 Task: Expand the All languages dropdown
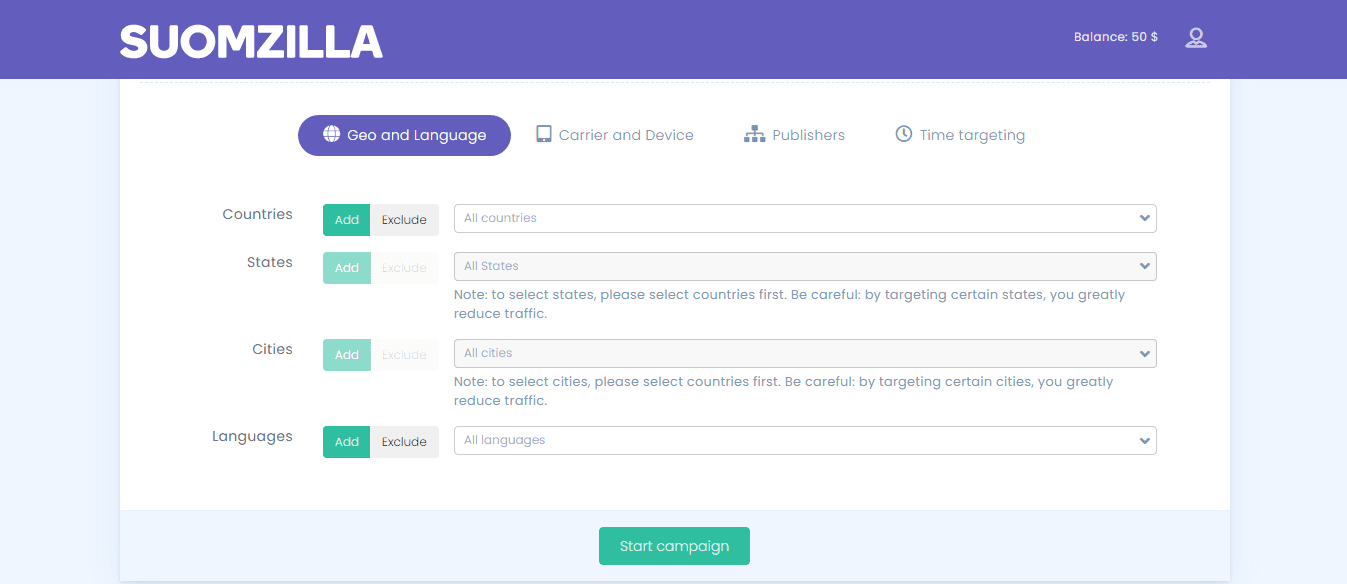click(804, 440)
